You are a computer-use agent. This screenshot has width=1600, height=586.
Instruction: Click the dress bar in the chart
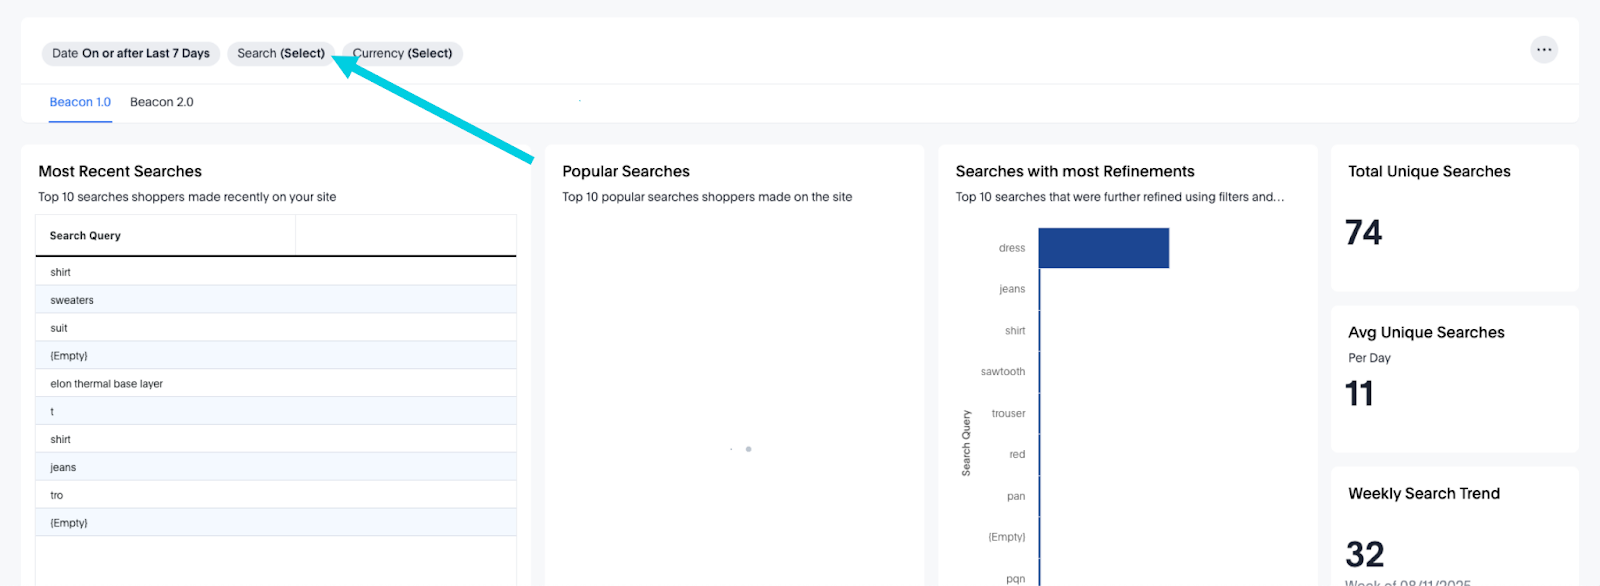pos(1103,248)
